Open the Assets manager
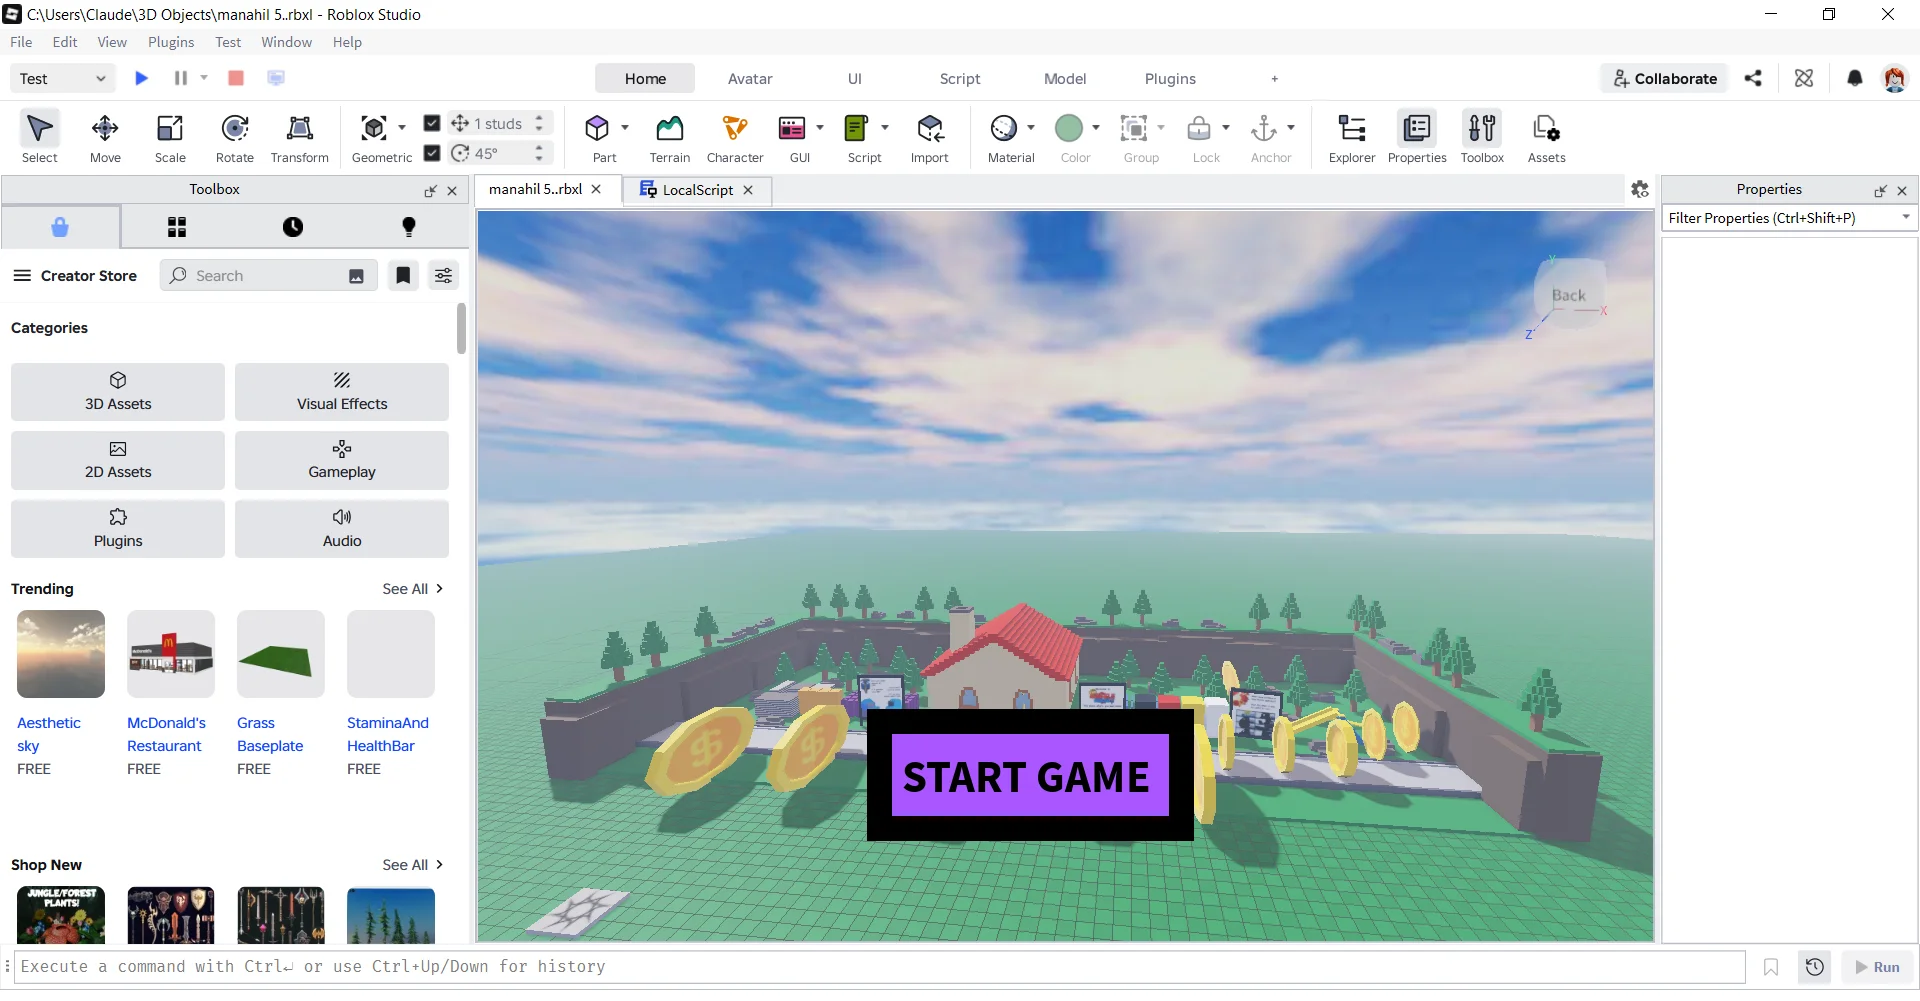Screen dimensions: 1920x1001 tap(1546, 136)
